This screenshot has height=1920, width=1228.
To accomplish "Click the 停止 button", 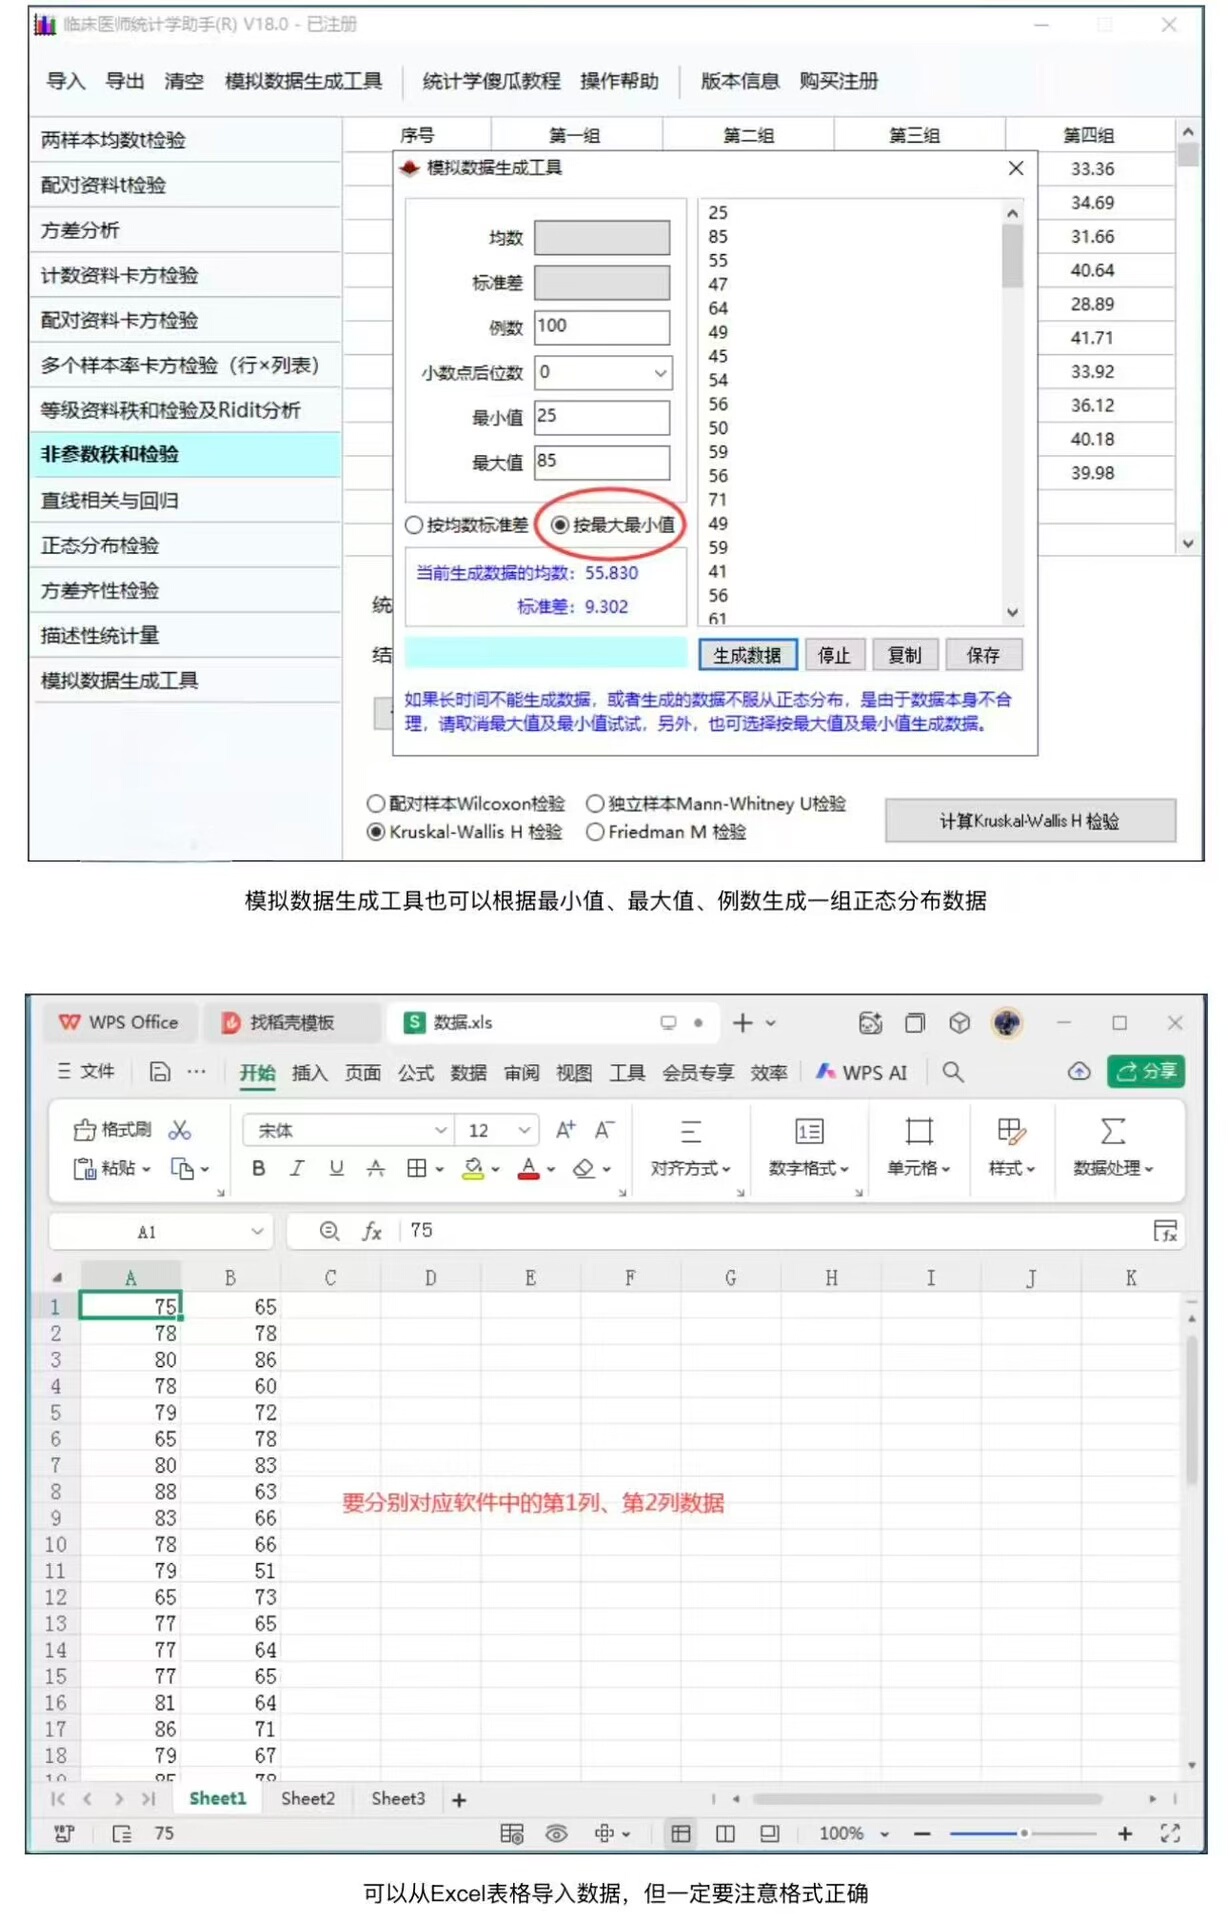I will click(x=834, y=655).
